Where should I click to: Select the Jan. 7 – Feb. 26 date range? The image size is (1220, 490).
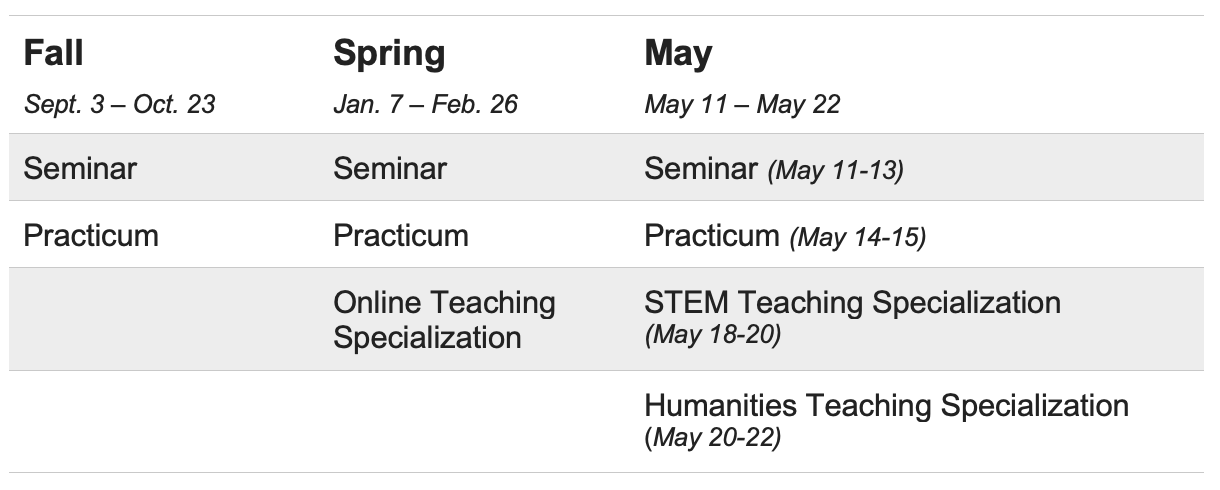point(425,104)
